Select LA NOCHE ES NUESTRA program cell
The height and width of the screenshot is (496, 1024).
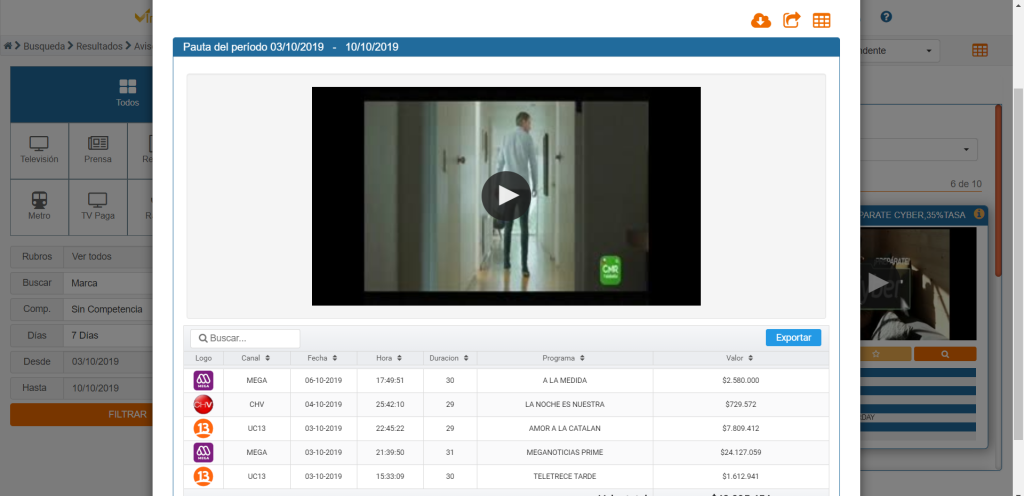564,405
